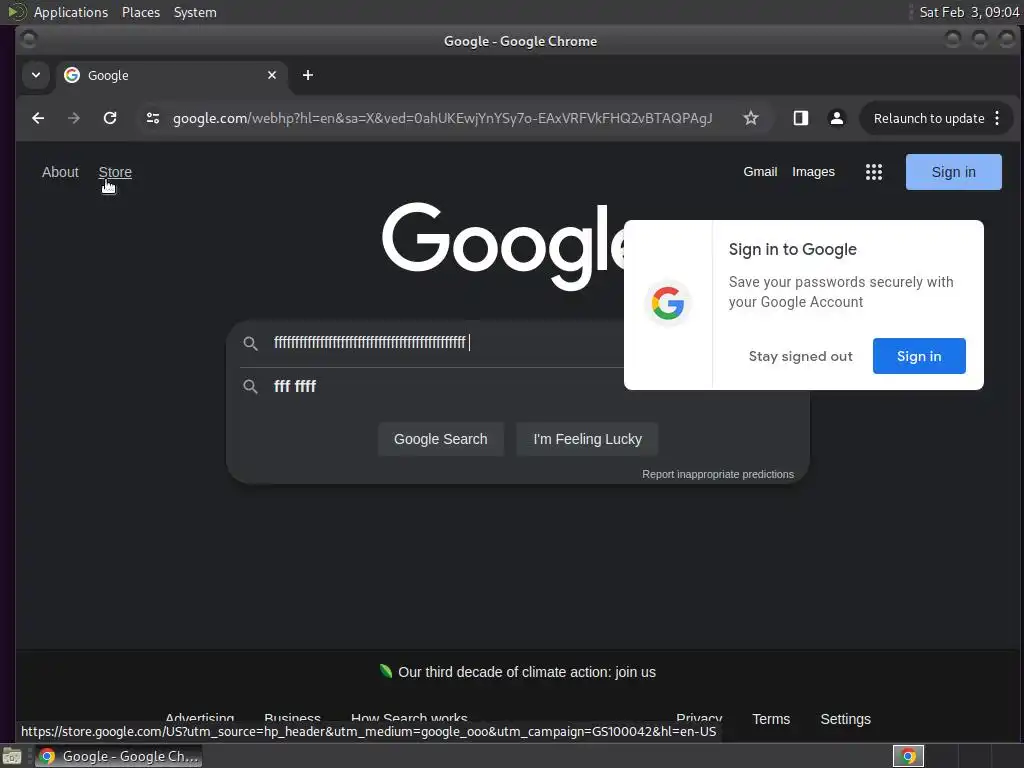Open the Terms footer link
Screen dimensions: 1024x768
[771, 719]
